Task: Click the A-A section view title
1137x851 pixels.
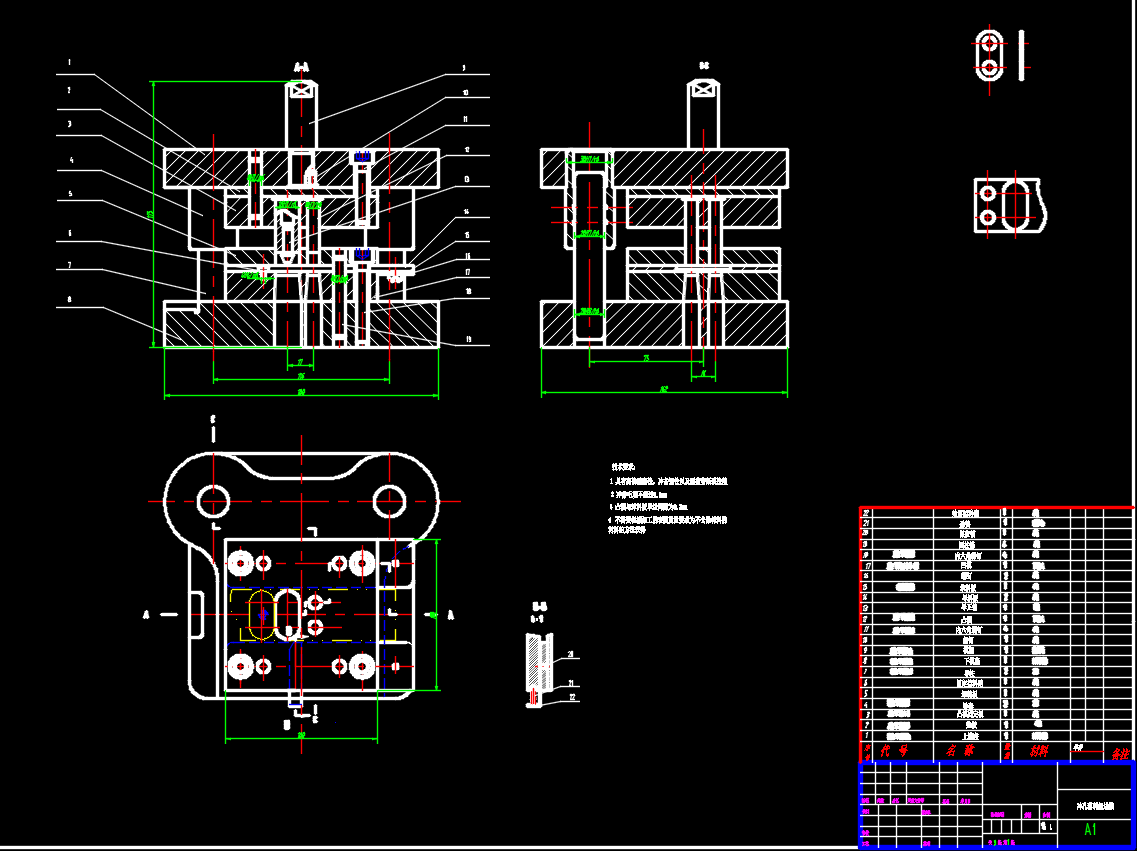Action: point(301,68)
